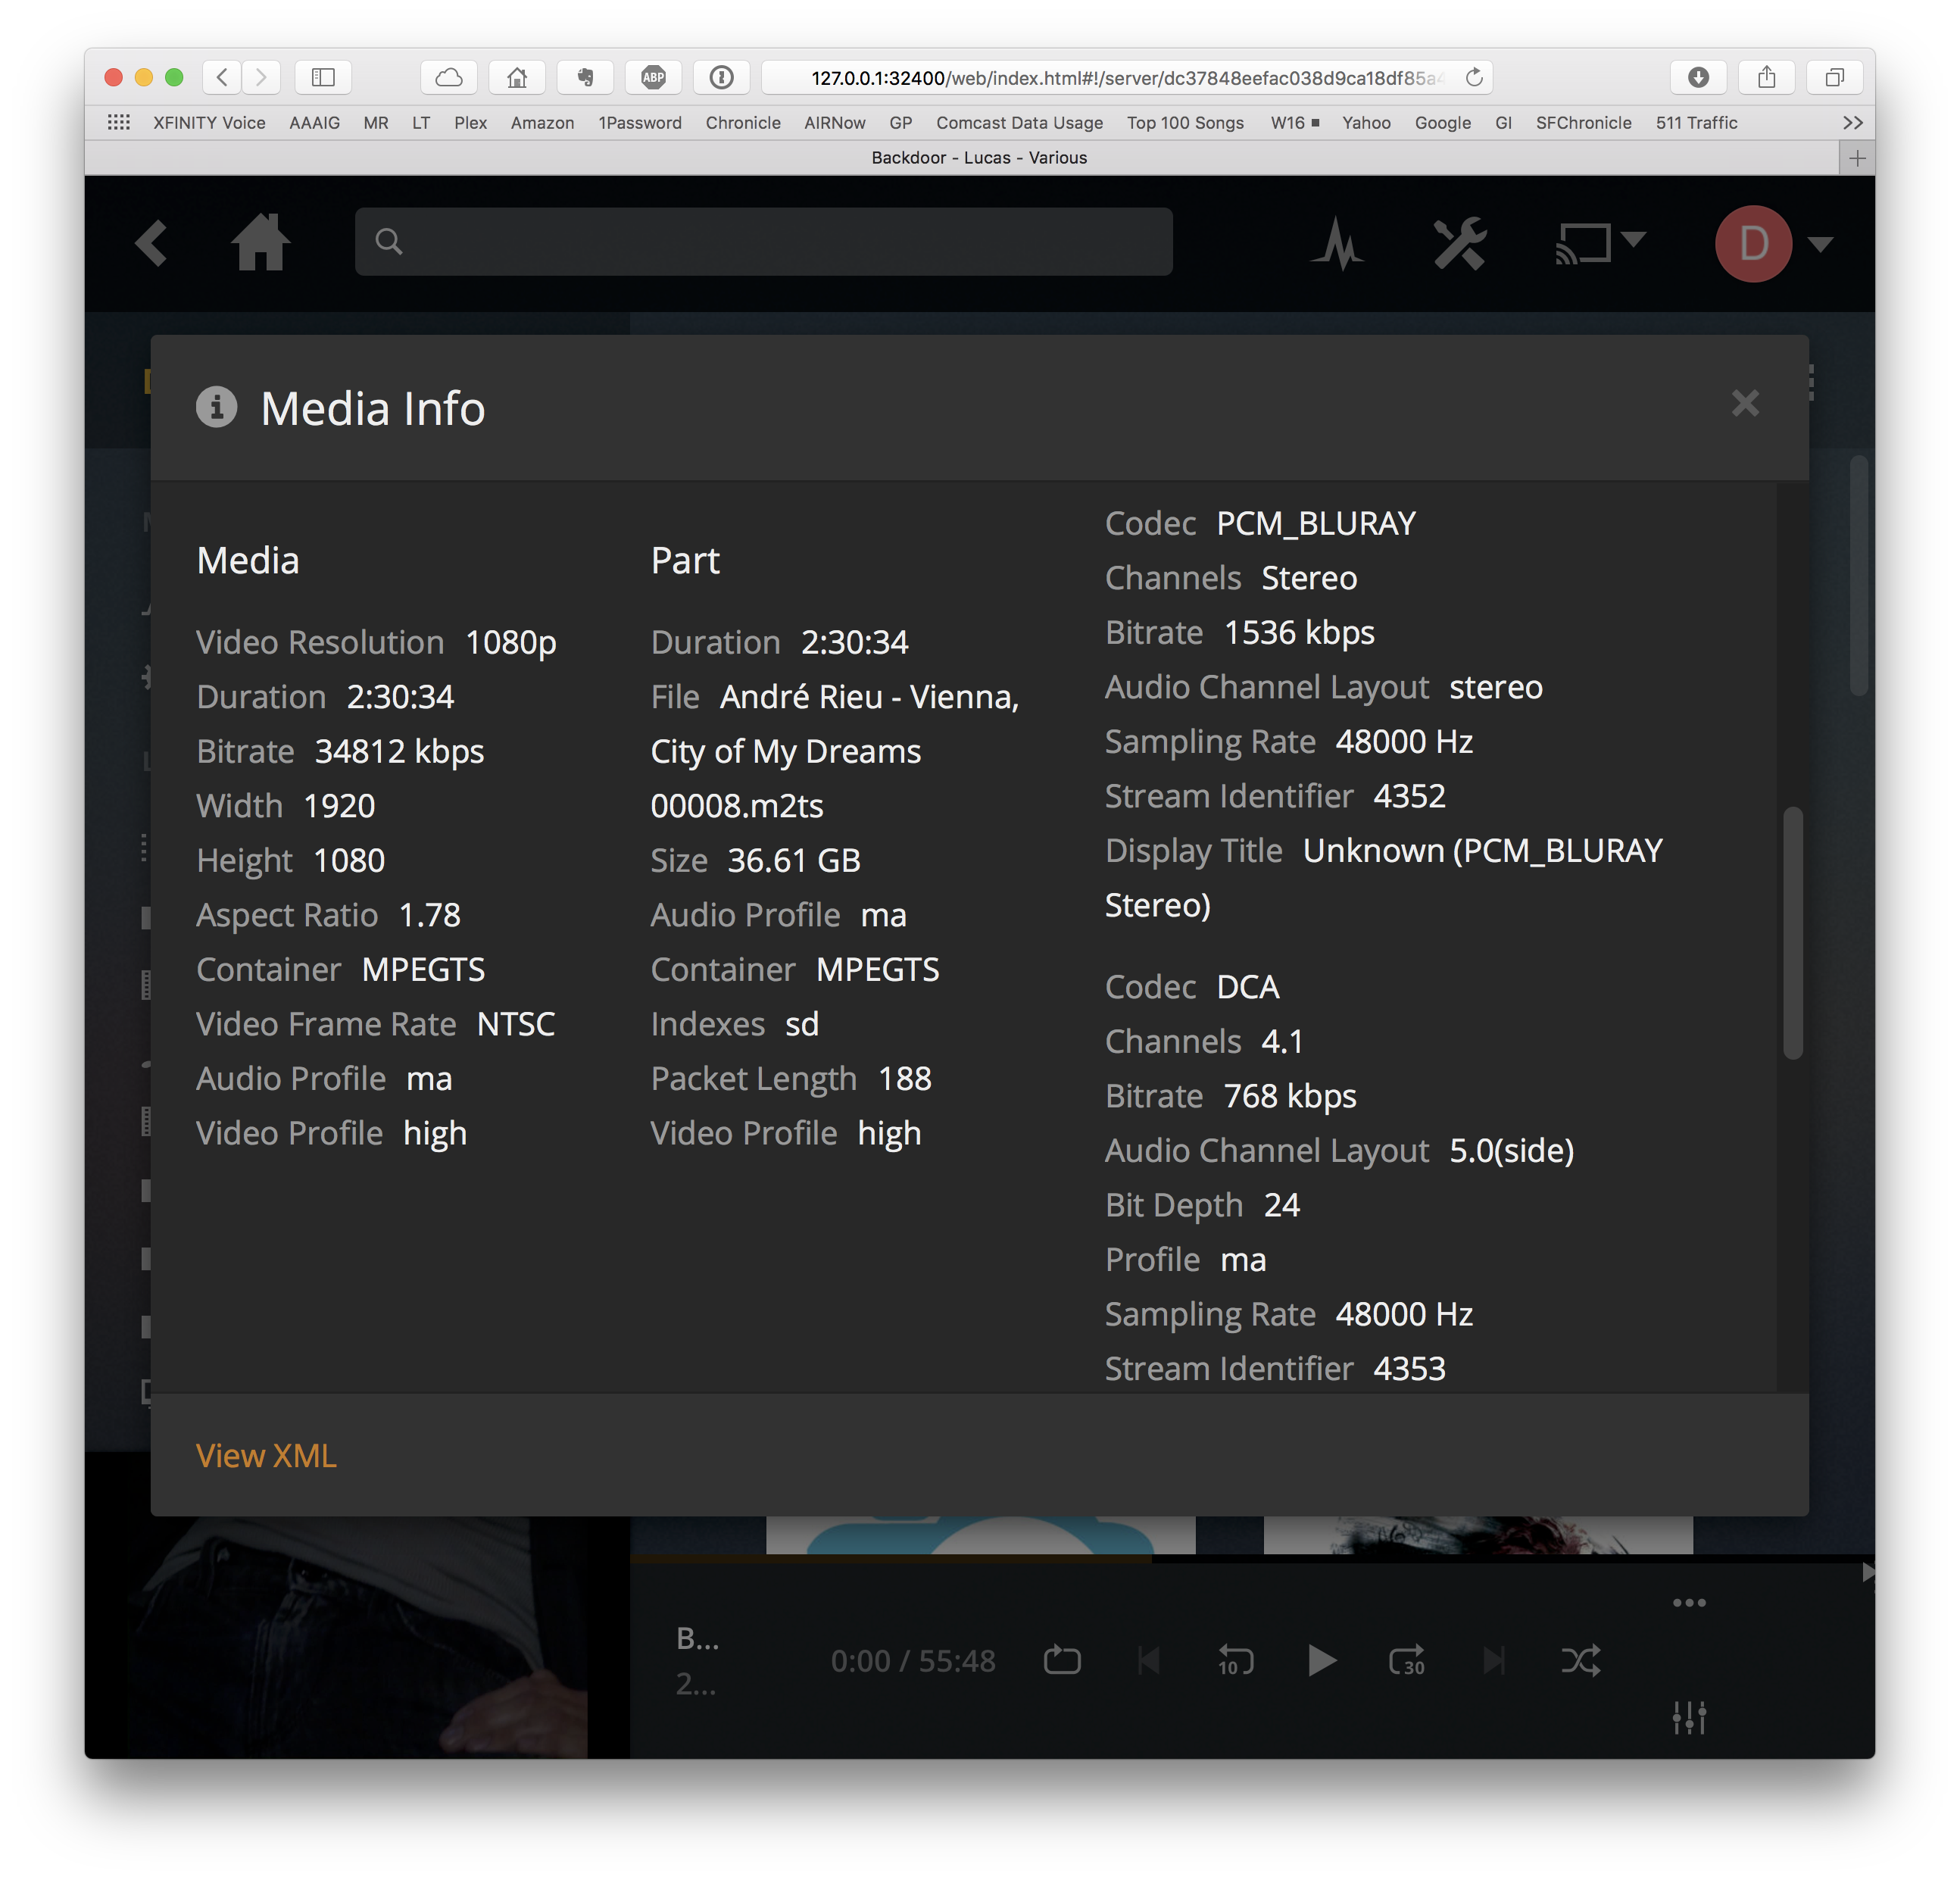This screenshot has width=1960, height=1880.
Task: Reload the page
Action: tap(1474, 77)
